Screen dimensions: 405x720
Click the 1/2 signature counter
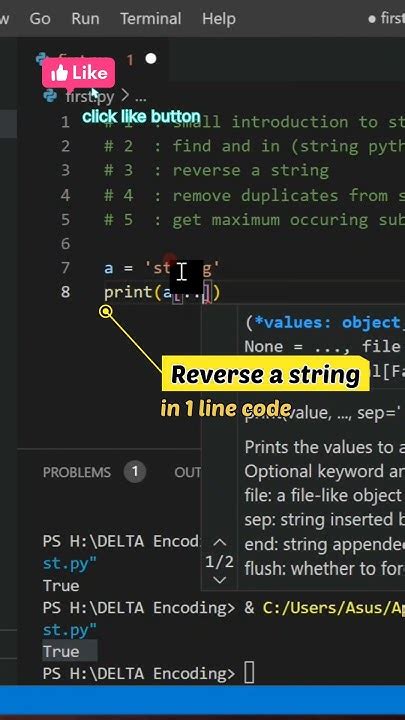click(x=219, y=562)
